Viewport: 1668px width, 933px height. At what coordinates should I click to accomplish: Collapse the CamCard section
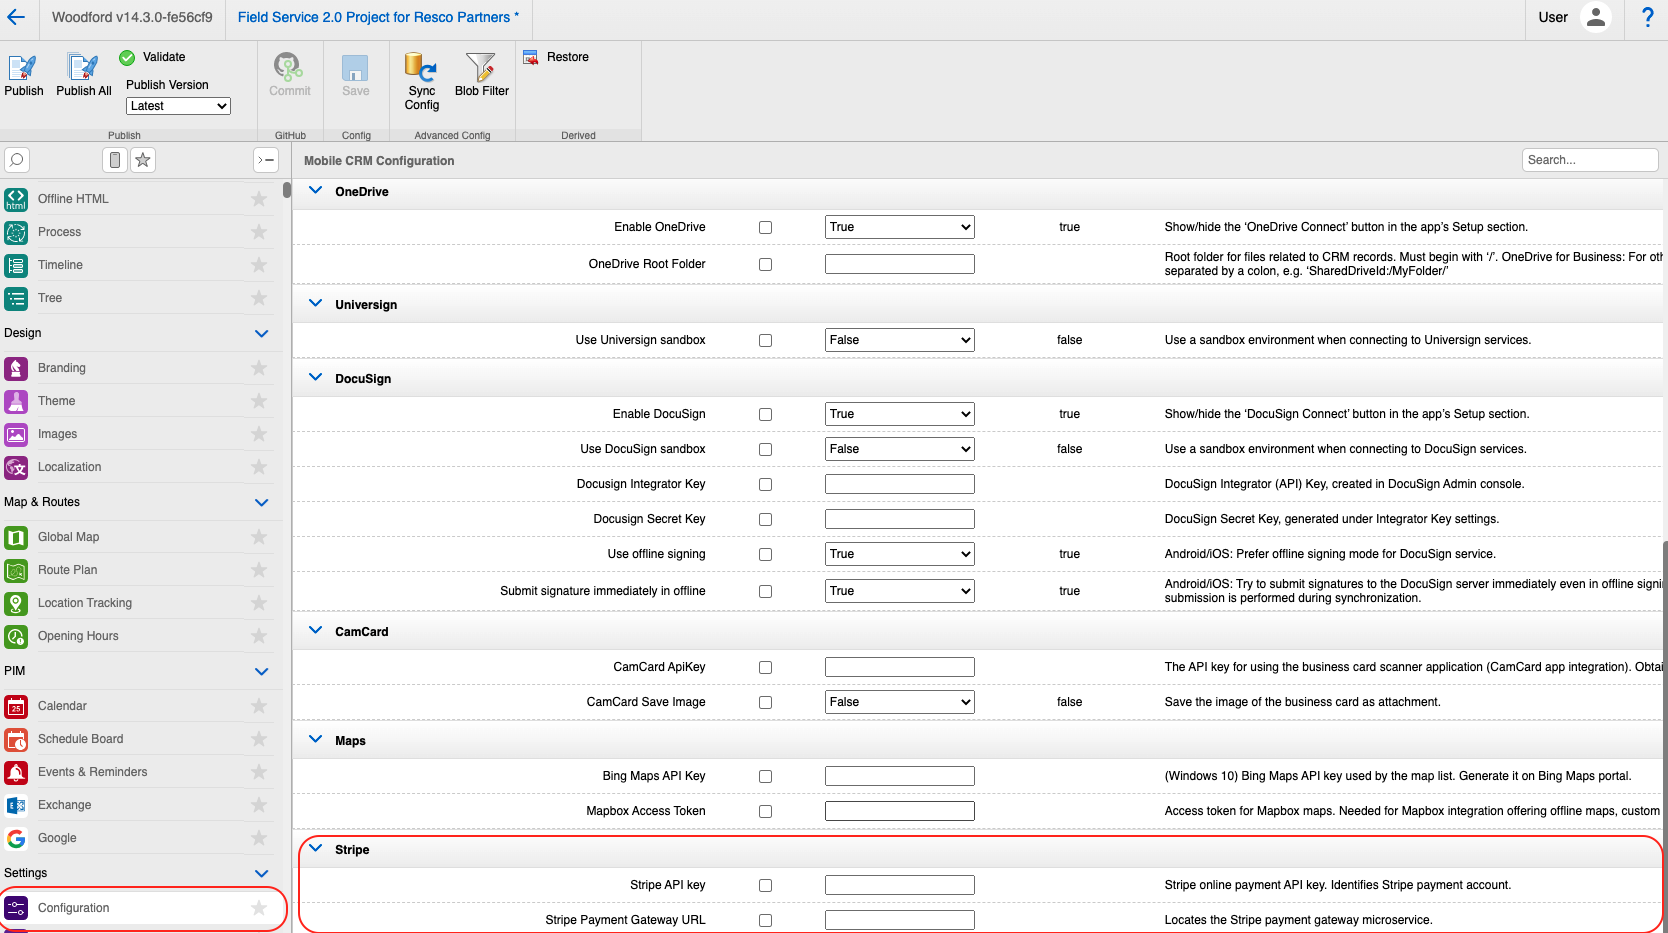316,631
